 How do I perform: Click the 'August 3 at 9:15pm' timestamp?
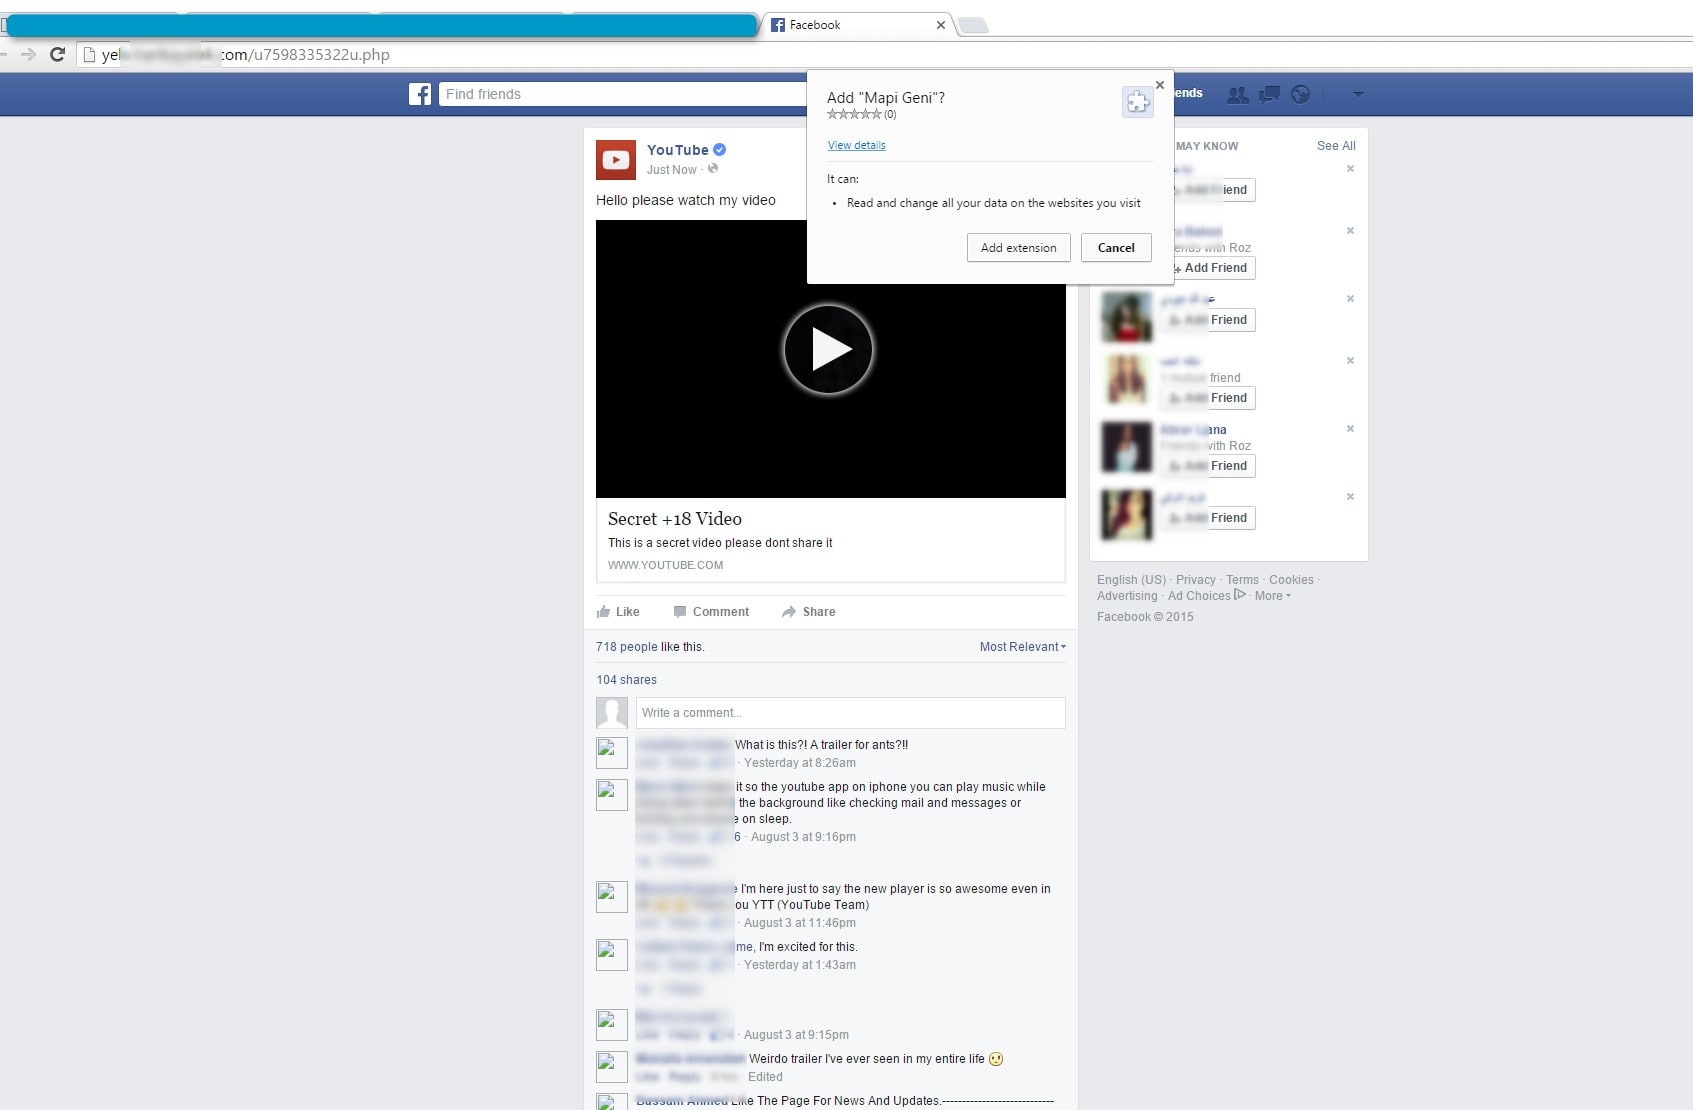[x=796, y=1035]
